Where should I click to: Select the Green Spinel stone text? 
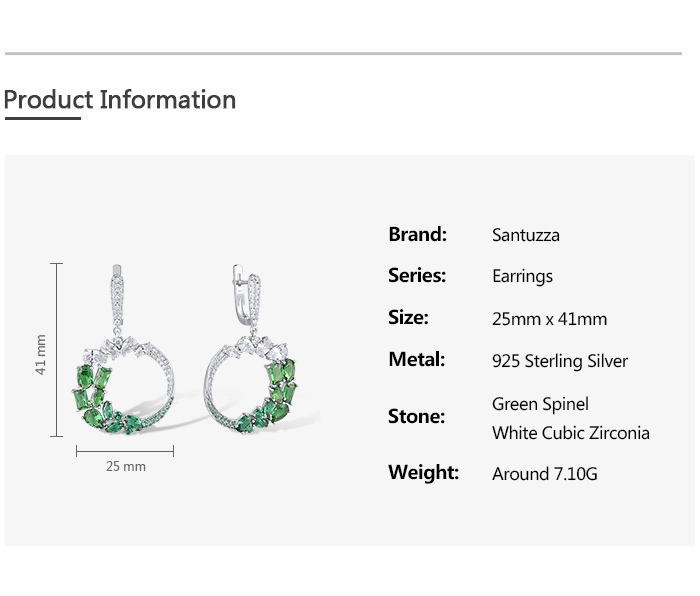click(x=540, y=404)
